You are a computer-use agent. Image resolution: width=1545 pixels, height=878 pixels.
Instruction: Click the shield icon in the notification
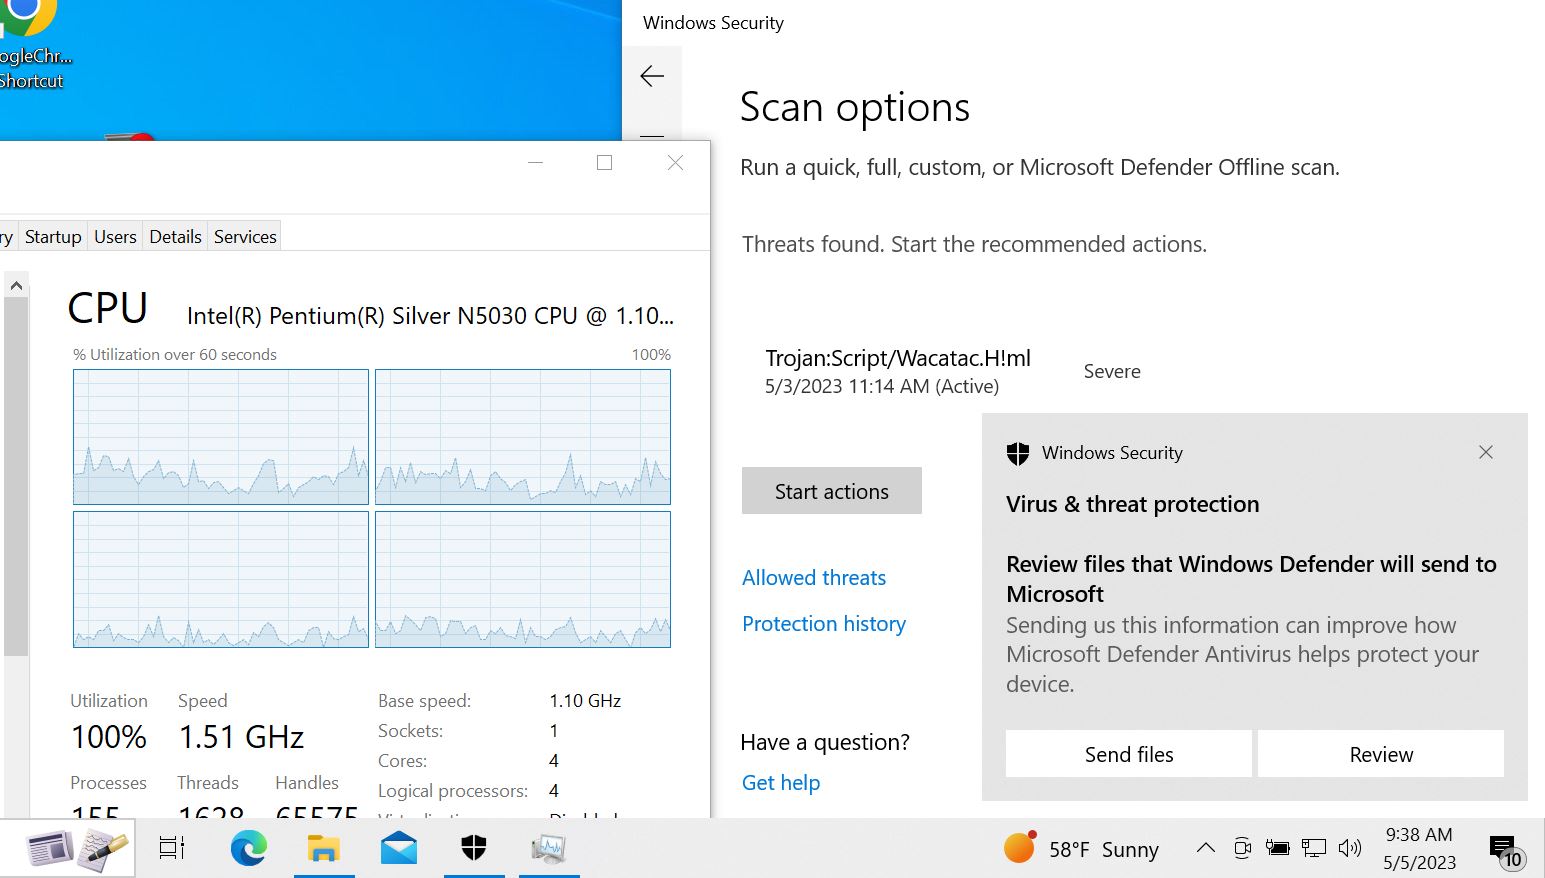pos(1018,454)
